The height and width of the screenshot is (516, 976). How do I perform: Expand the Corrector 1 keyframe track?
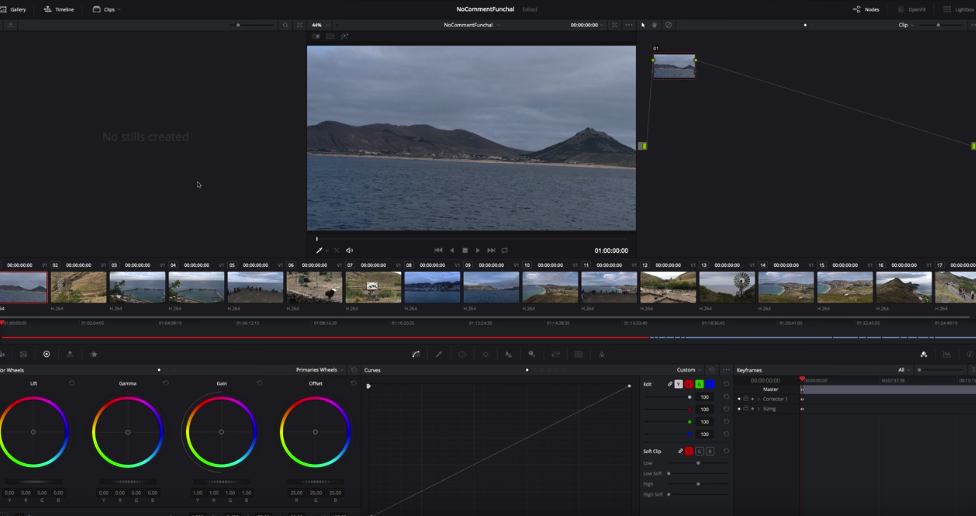(x=758, y=399)
